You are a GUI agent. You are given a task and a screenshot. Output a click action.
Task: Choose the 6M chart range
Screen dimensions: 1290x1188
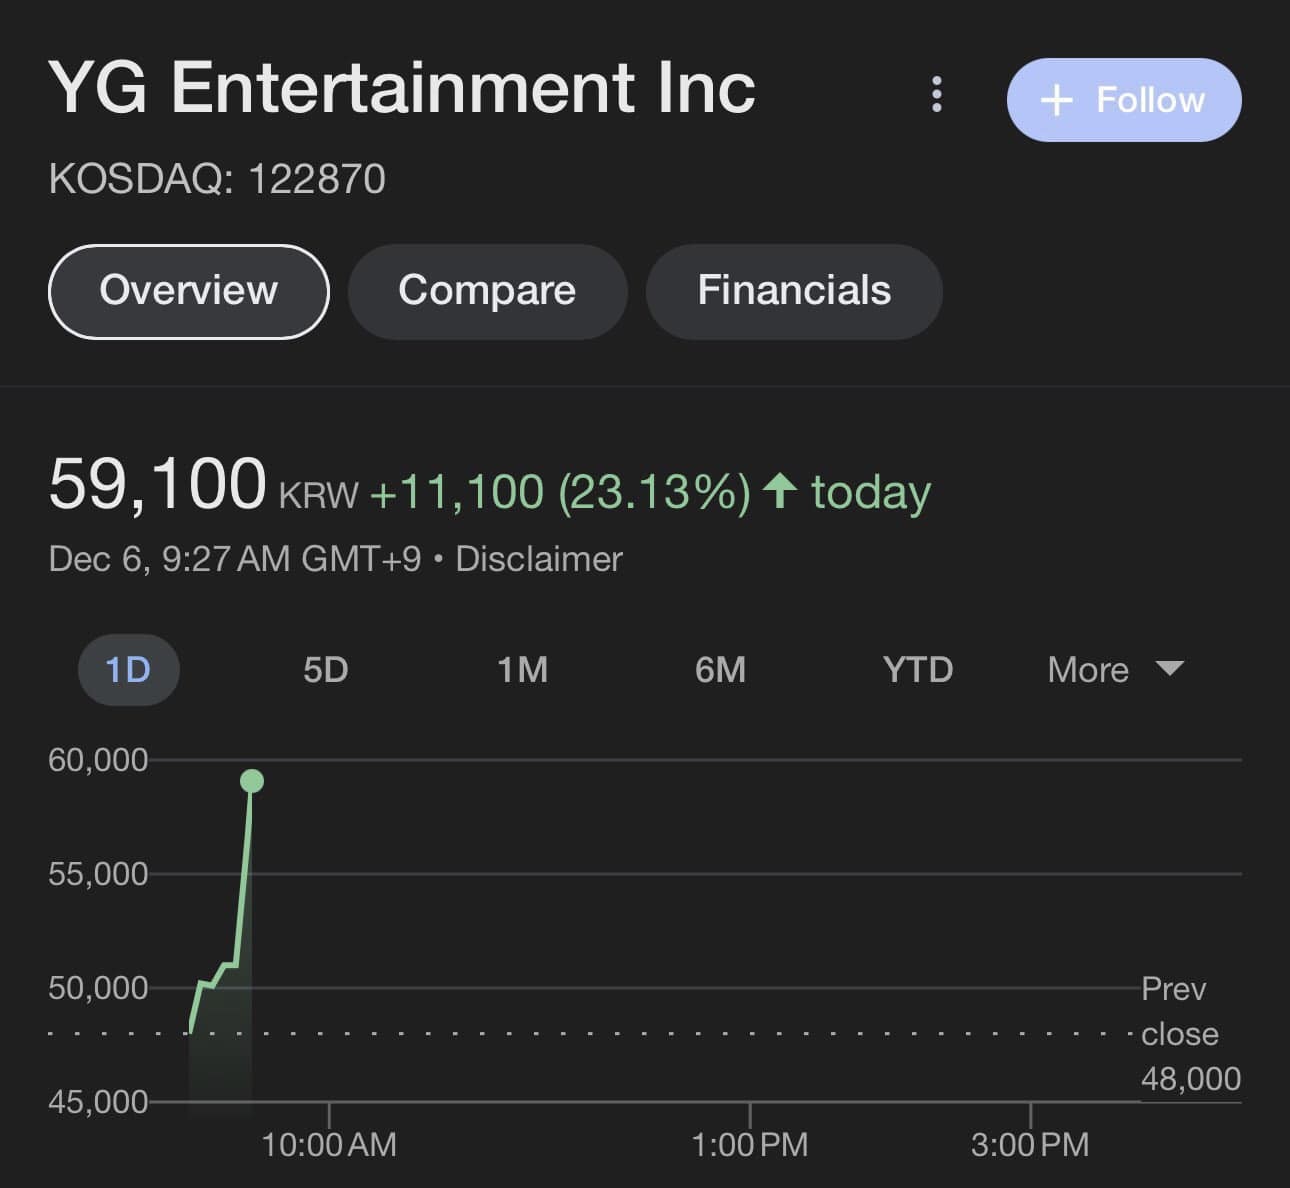pos(720,669)
